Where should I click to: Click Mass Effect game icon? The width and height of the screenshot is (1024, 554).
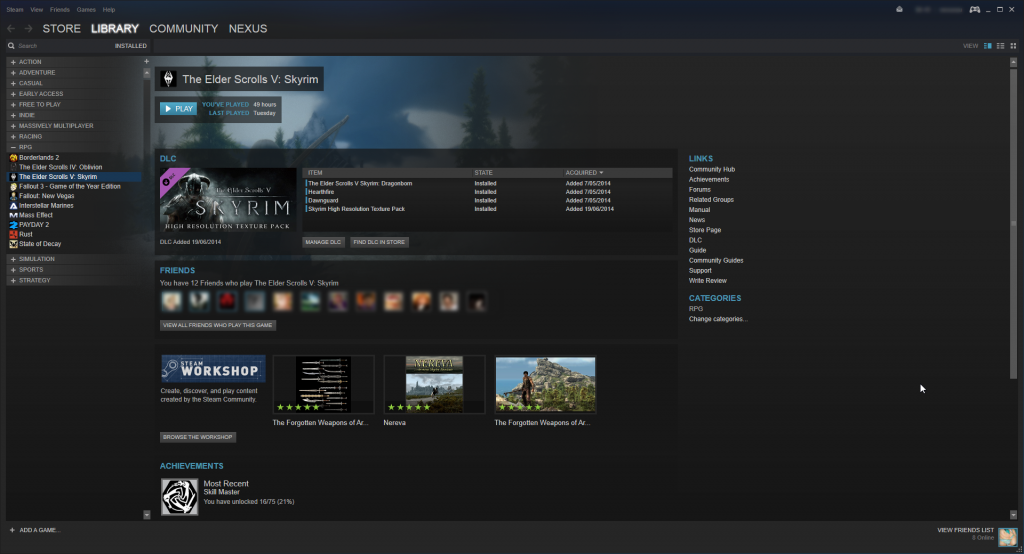coord(13,215)
